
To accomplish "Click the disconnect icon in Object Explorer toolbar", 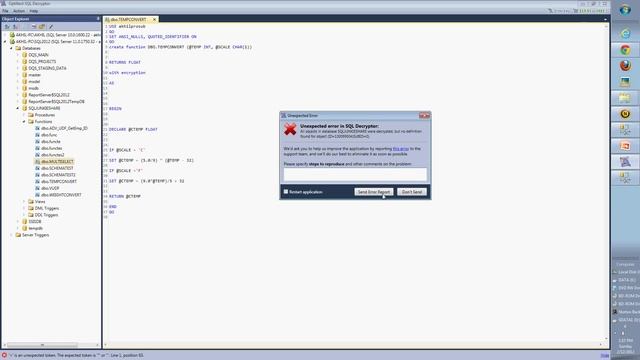I will (15, 27).
